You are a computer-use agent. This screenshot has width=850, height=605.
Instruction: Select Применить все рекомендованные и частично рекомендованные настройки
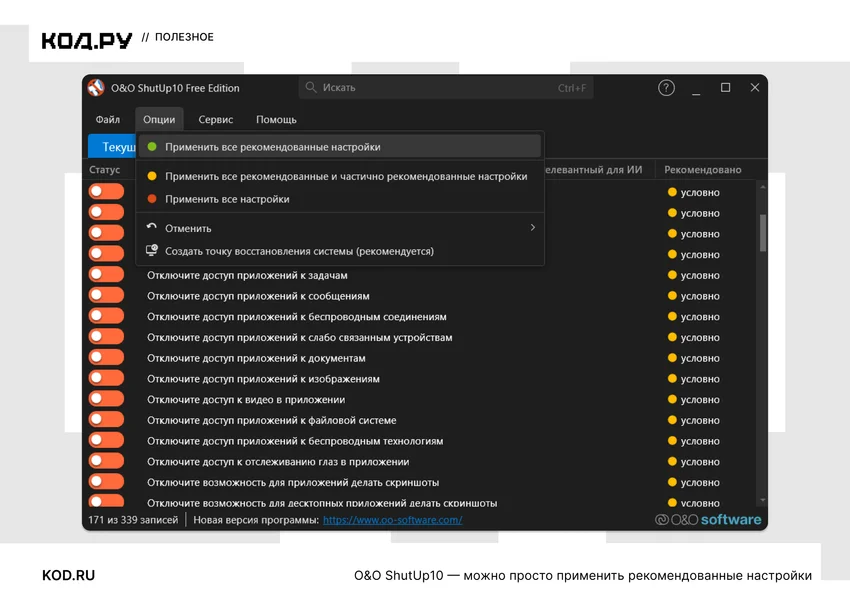(340, 176)
